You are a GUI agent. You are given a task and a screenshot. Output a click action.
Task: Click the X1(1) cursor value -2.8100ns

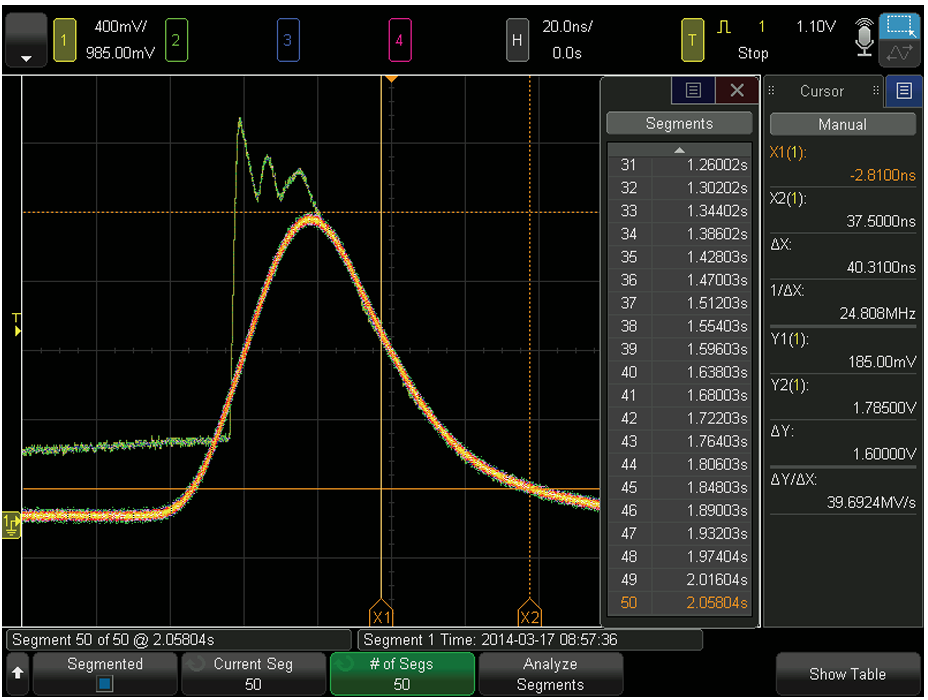[882, 175]
